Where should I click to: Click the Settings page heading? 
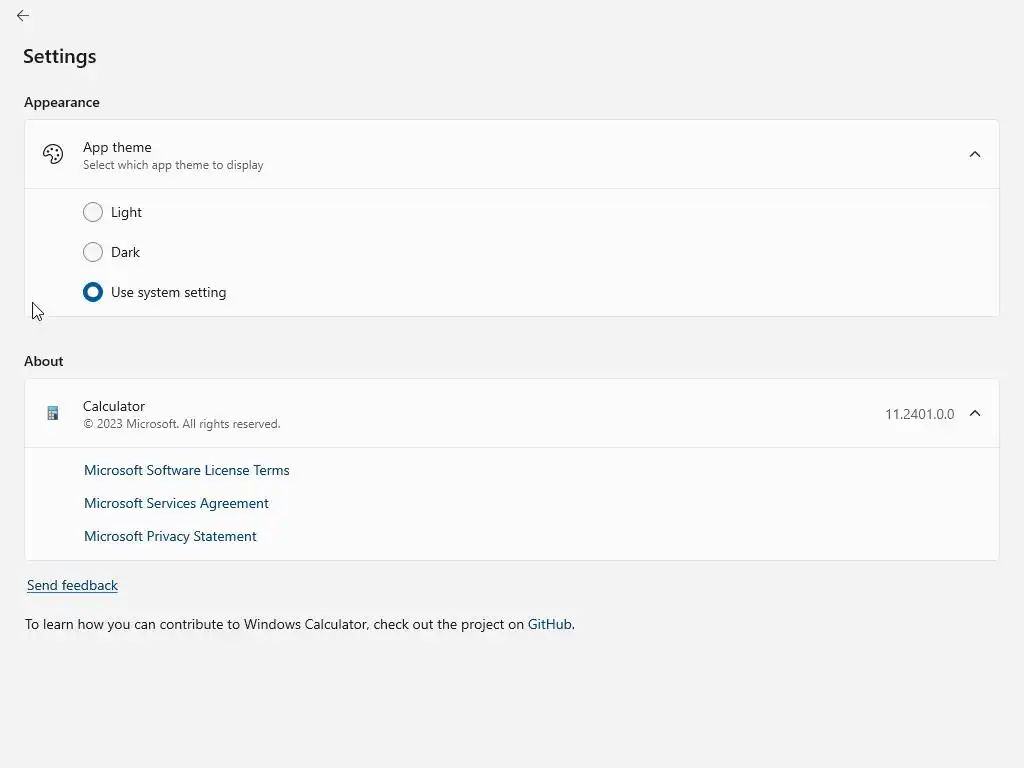59,56
